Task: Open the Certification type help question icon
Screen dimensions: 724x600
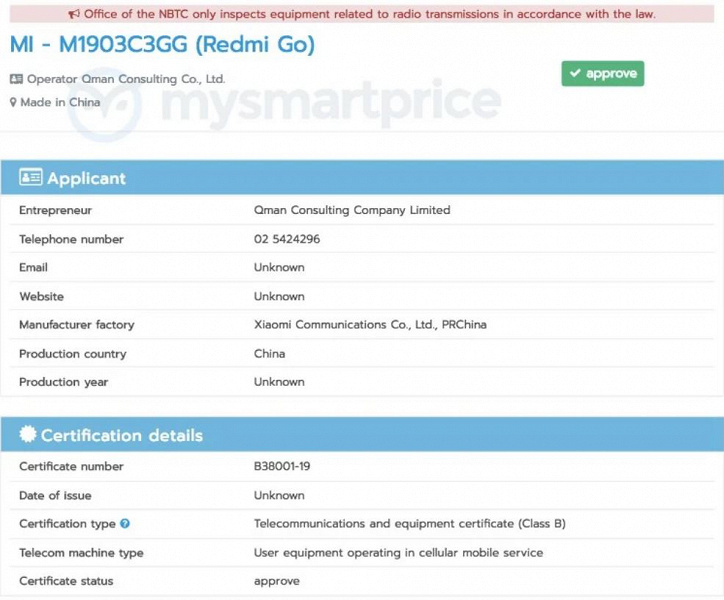Action: click(x=125, y=523)
